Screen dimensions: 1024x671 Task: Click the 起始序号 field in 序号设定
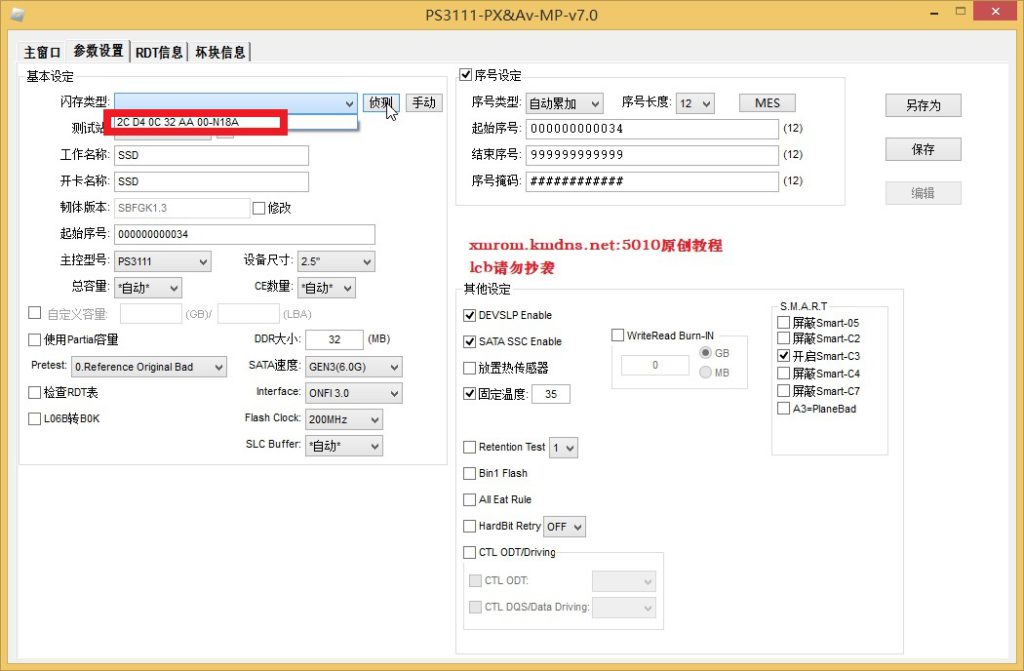(x=651, y=129)
